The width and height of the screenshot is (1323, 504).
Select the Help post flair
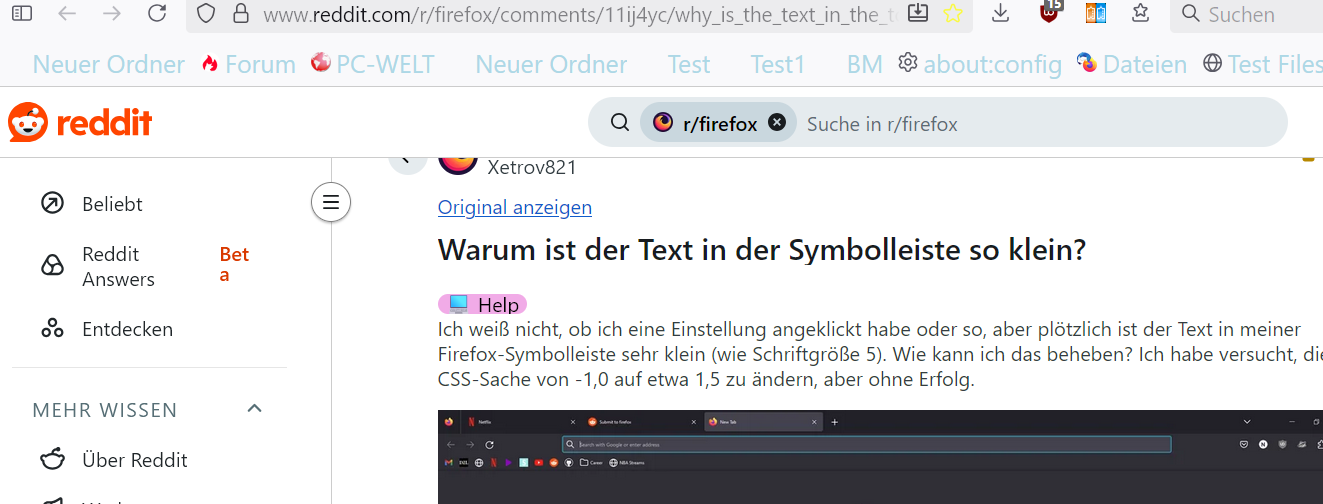(482, 304)
